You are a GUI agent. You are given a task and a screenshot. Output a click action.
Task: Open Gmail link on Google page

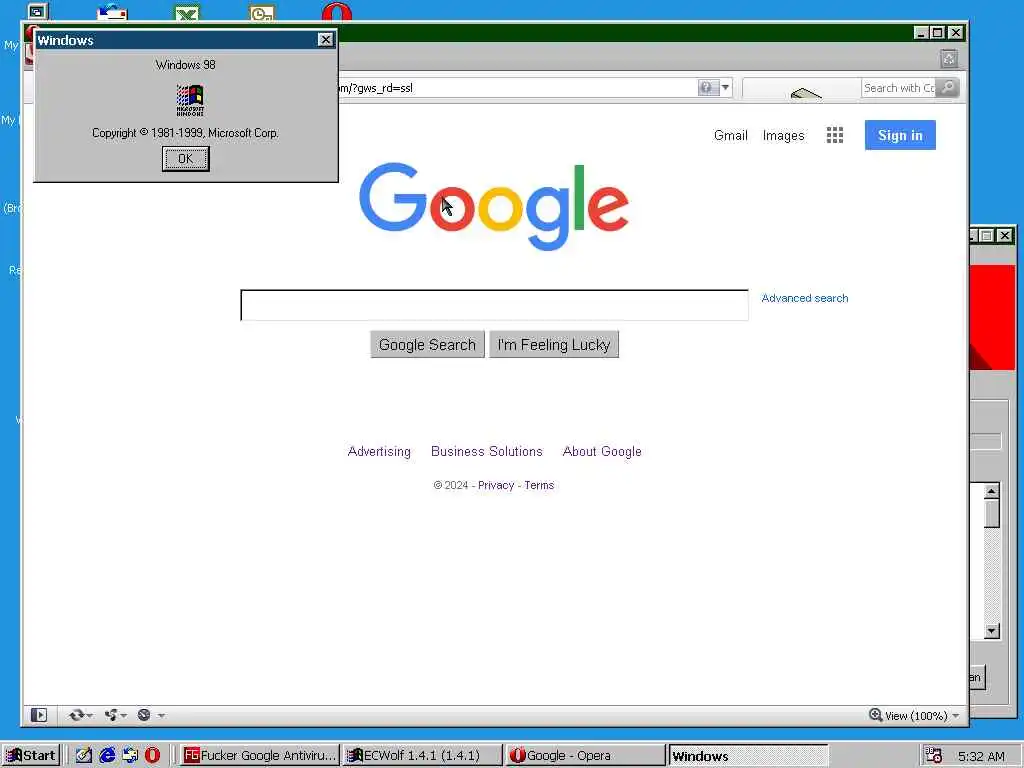coord(730,135)
